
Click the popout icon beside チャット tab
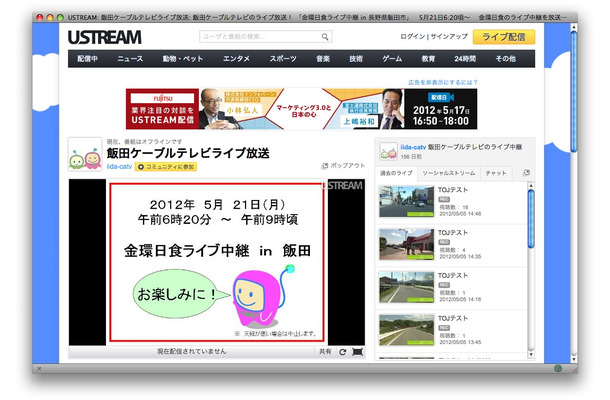526,173
